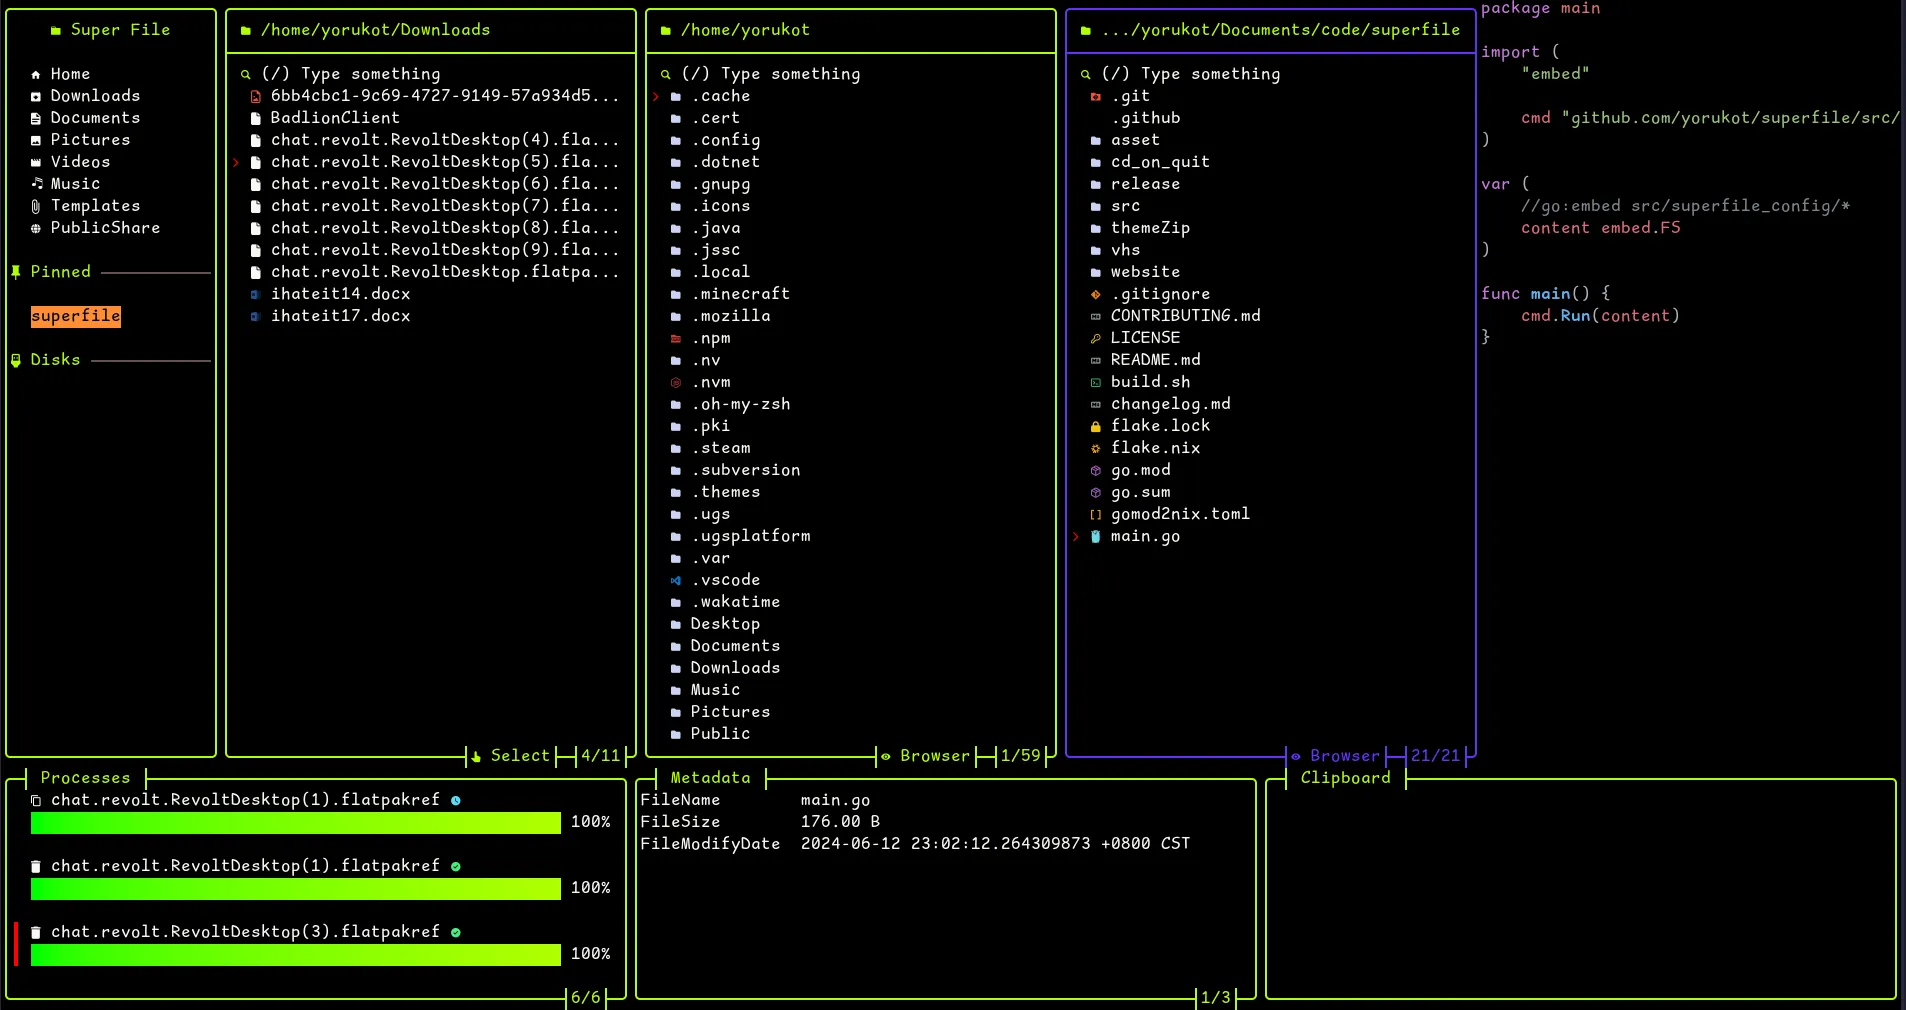Image resolution: width=1906 pixels, height=1010 pixels.
Task: Select the Downloads icon in the sidebar
Action: point(34,95)
